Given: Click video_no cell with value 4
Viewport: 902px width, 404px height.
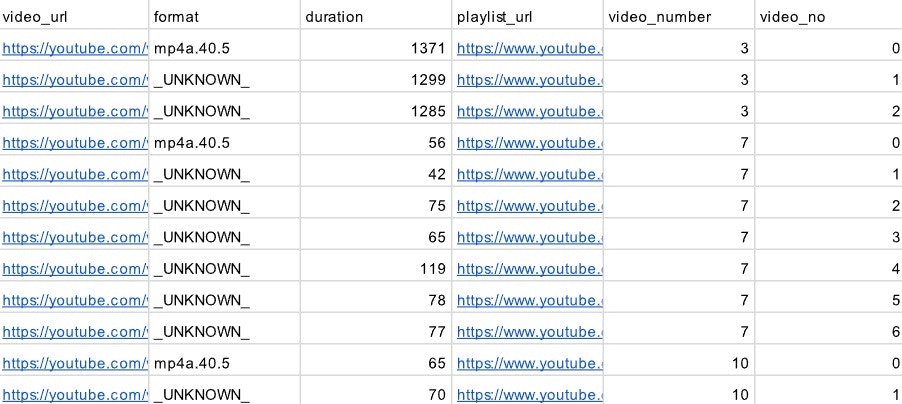Looking at the screenshot, I should pos(828,269).
